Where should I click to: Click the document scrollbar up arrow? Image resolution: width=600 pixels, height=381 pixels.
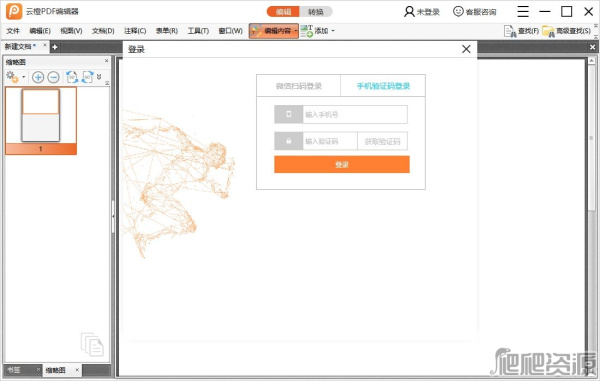click(x=591, y=61)
